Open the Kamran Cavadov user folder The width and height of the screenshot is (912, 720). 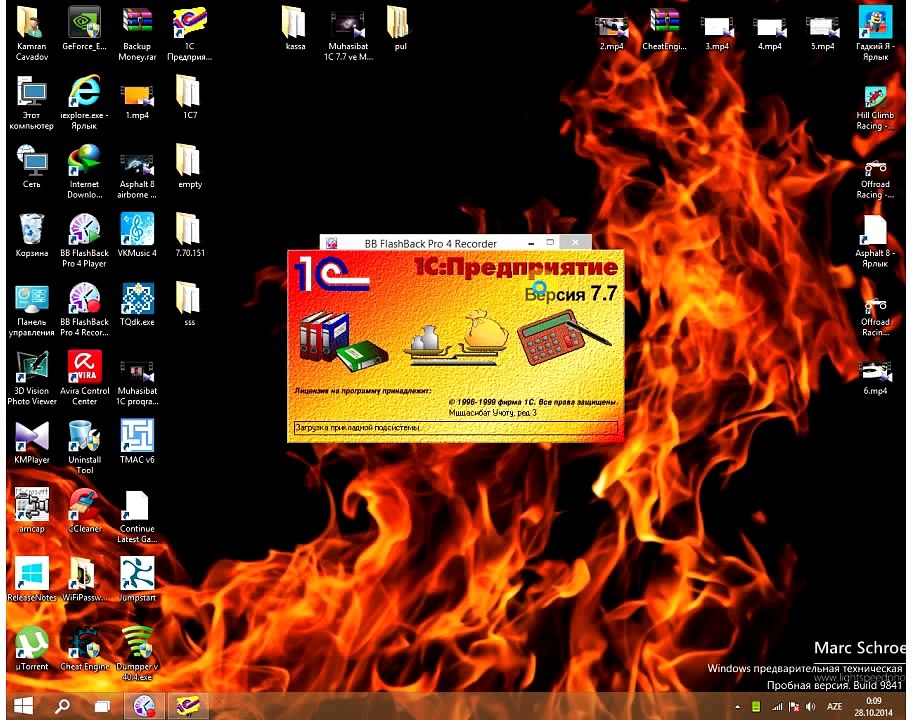pos(31,33)
